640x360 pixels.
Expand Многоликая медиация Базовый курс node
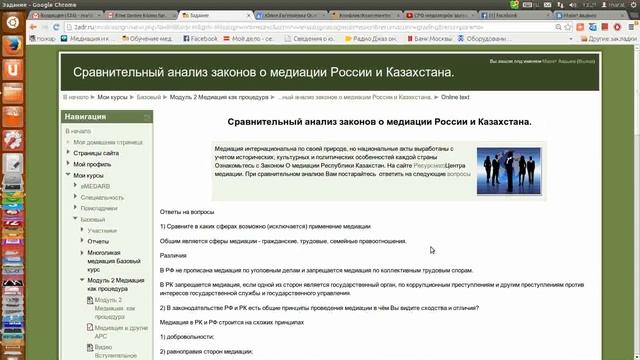[x=82, y=253]
